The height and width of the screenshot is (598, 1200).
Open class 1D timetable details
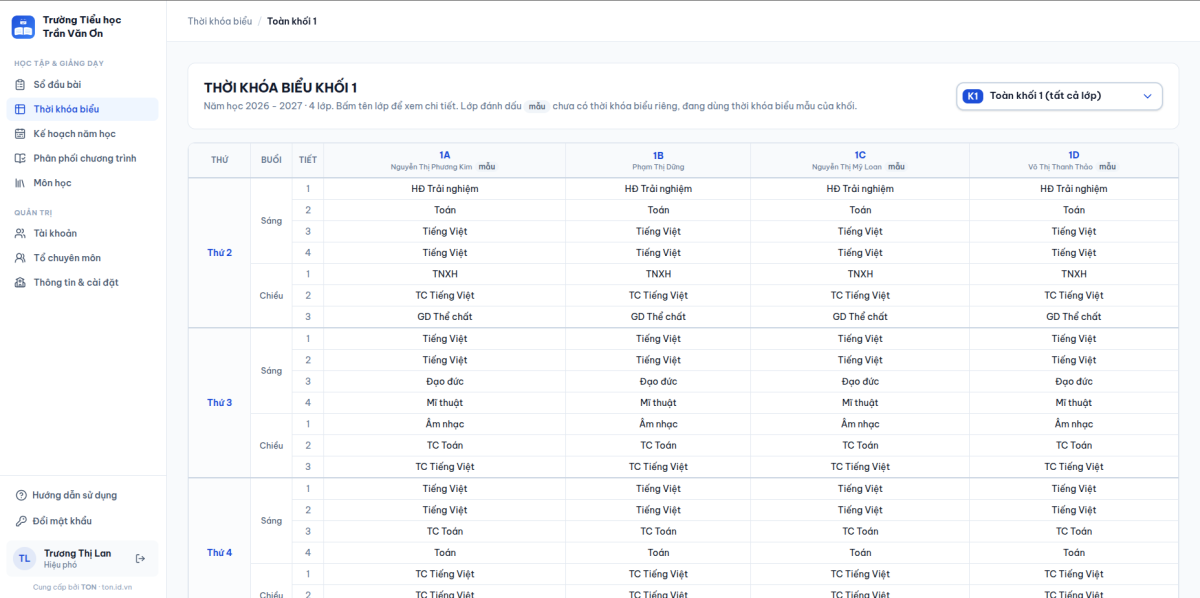click(x=1074, y=155)
